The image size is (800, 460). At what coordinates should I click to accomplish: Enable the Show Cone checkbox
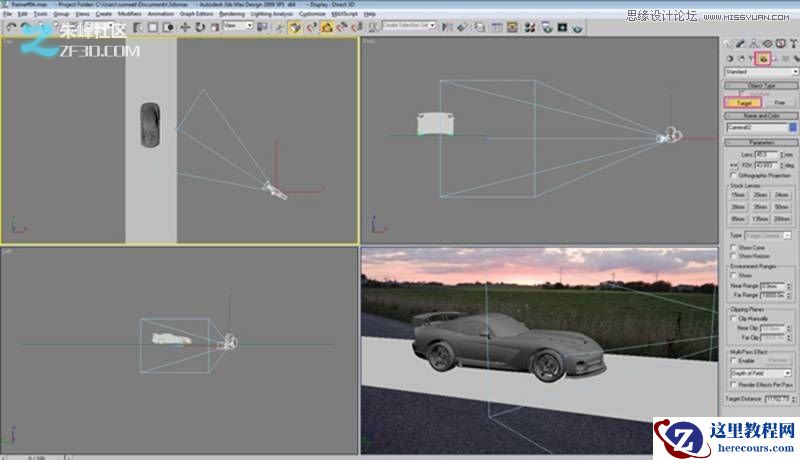click(734, 247)
